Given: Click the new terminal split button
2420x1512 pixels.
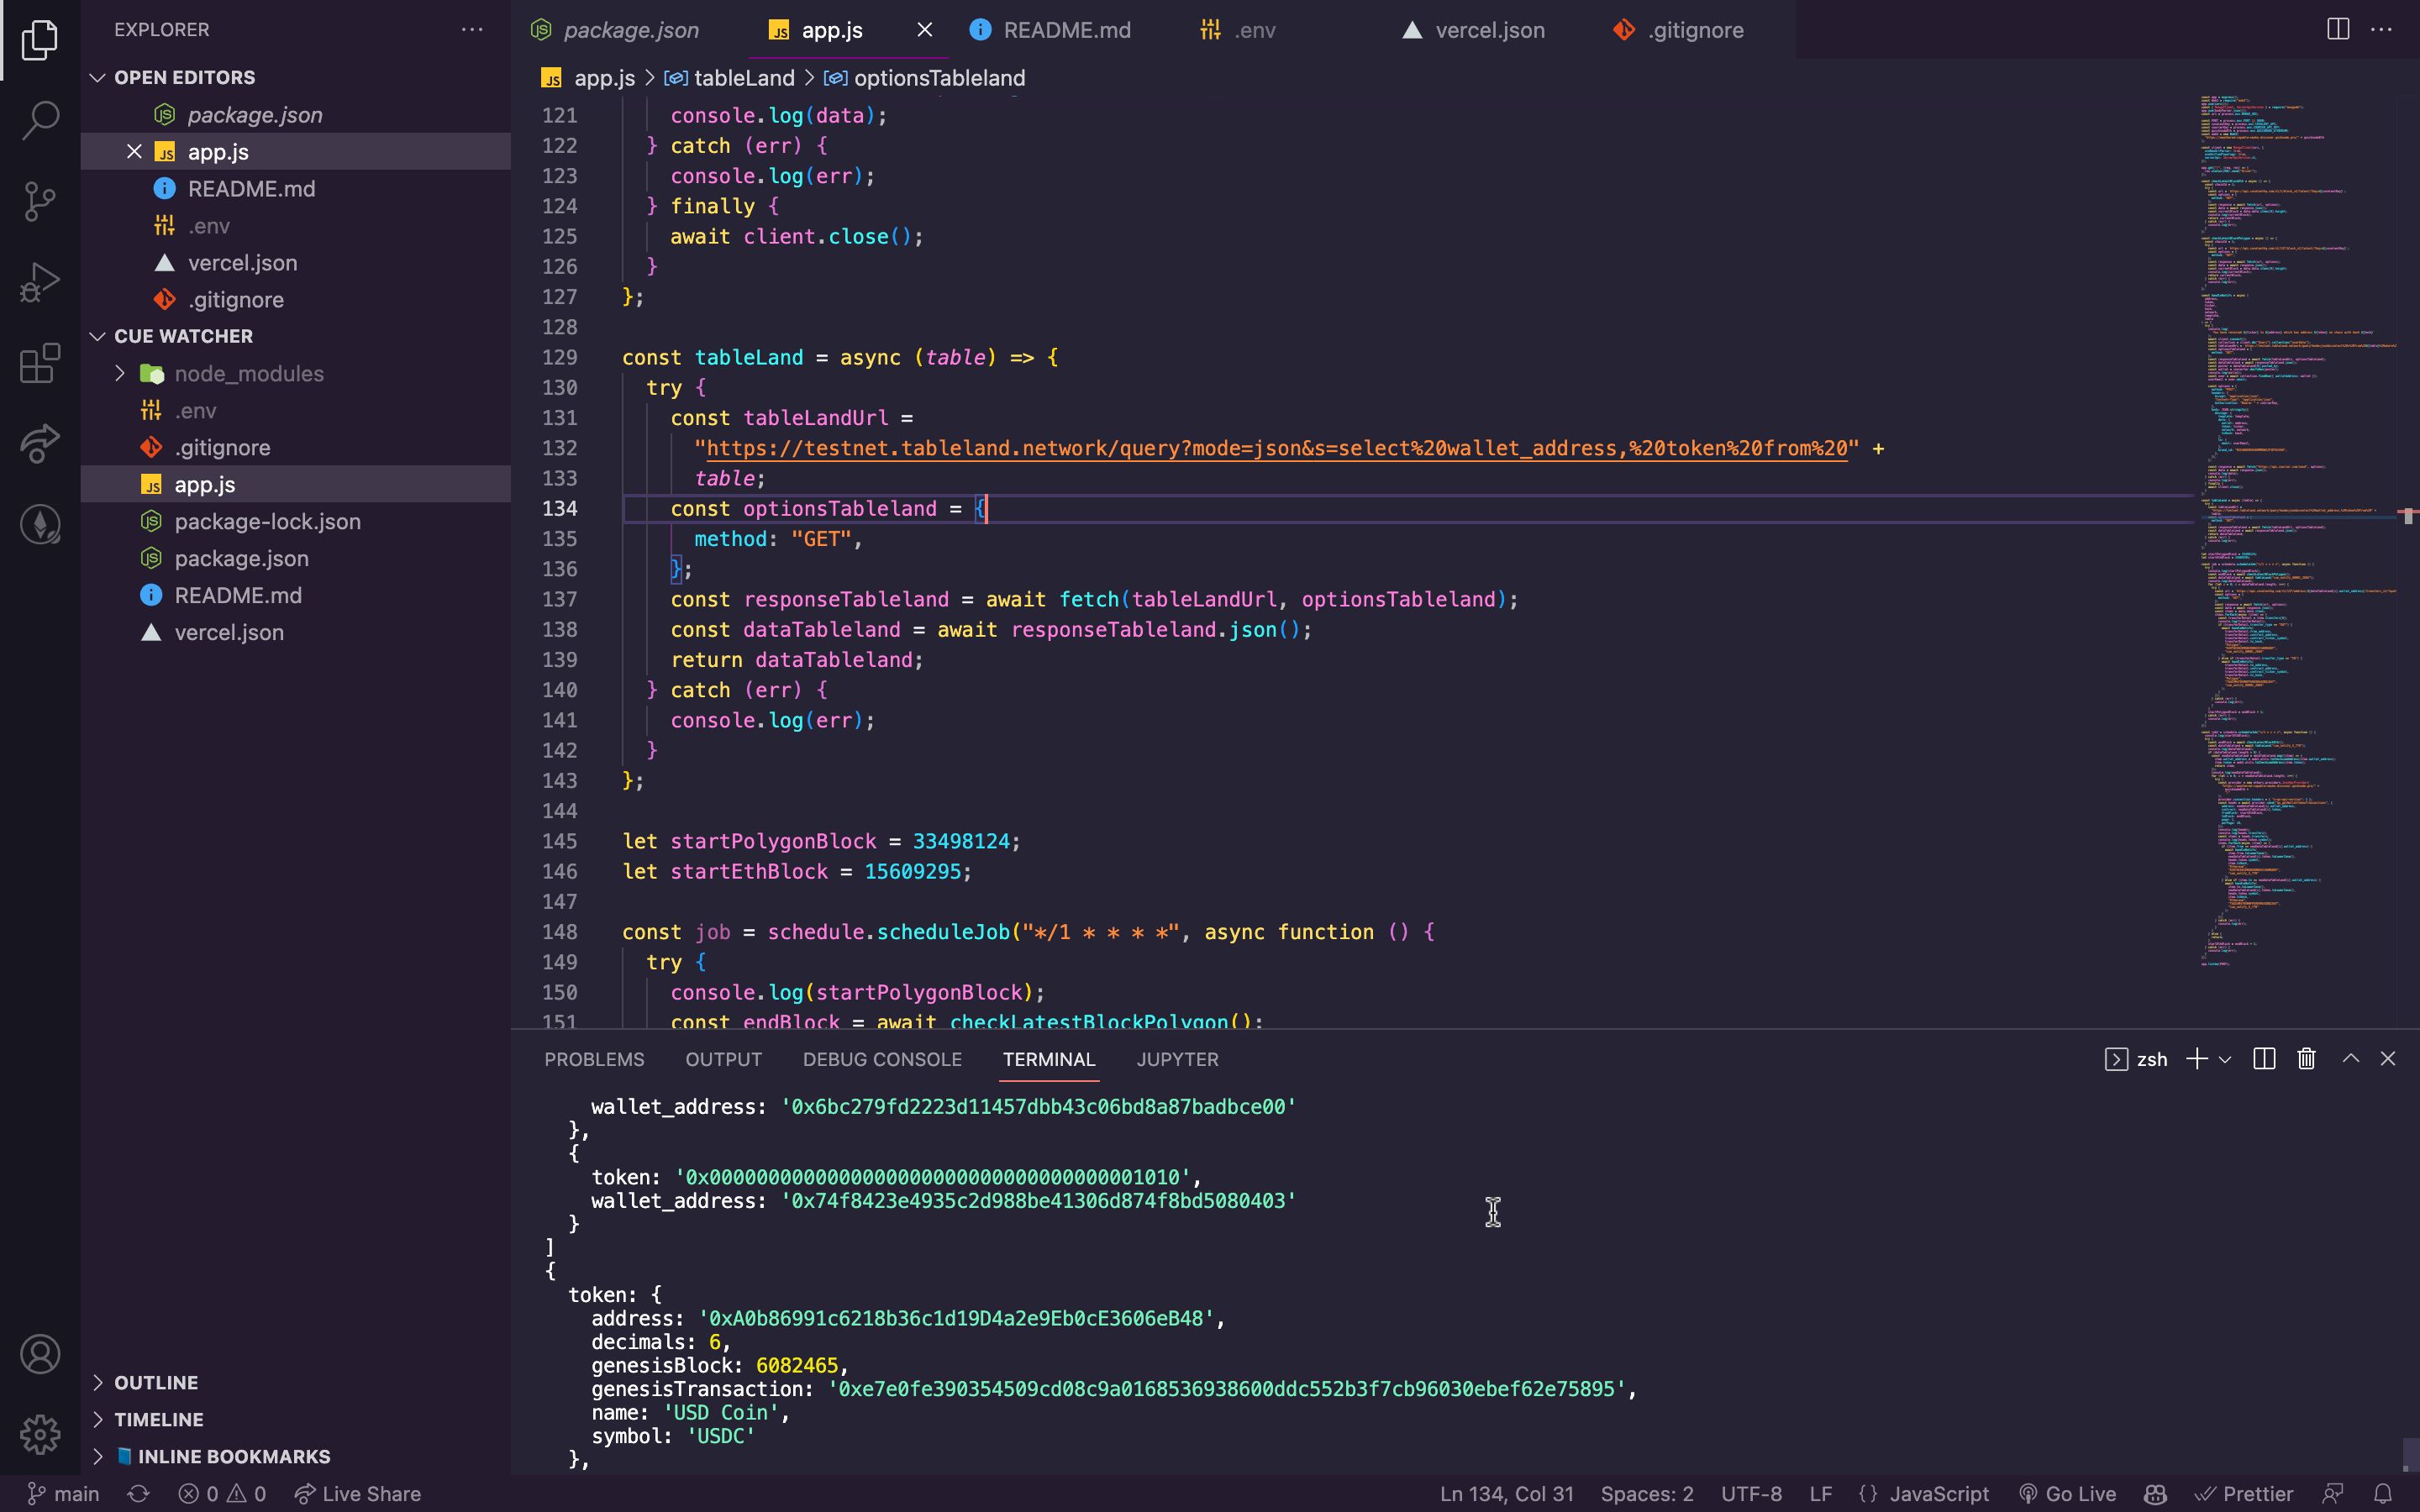Looking at the screenshot, I should [2263, 1058].
